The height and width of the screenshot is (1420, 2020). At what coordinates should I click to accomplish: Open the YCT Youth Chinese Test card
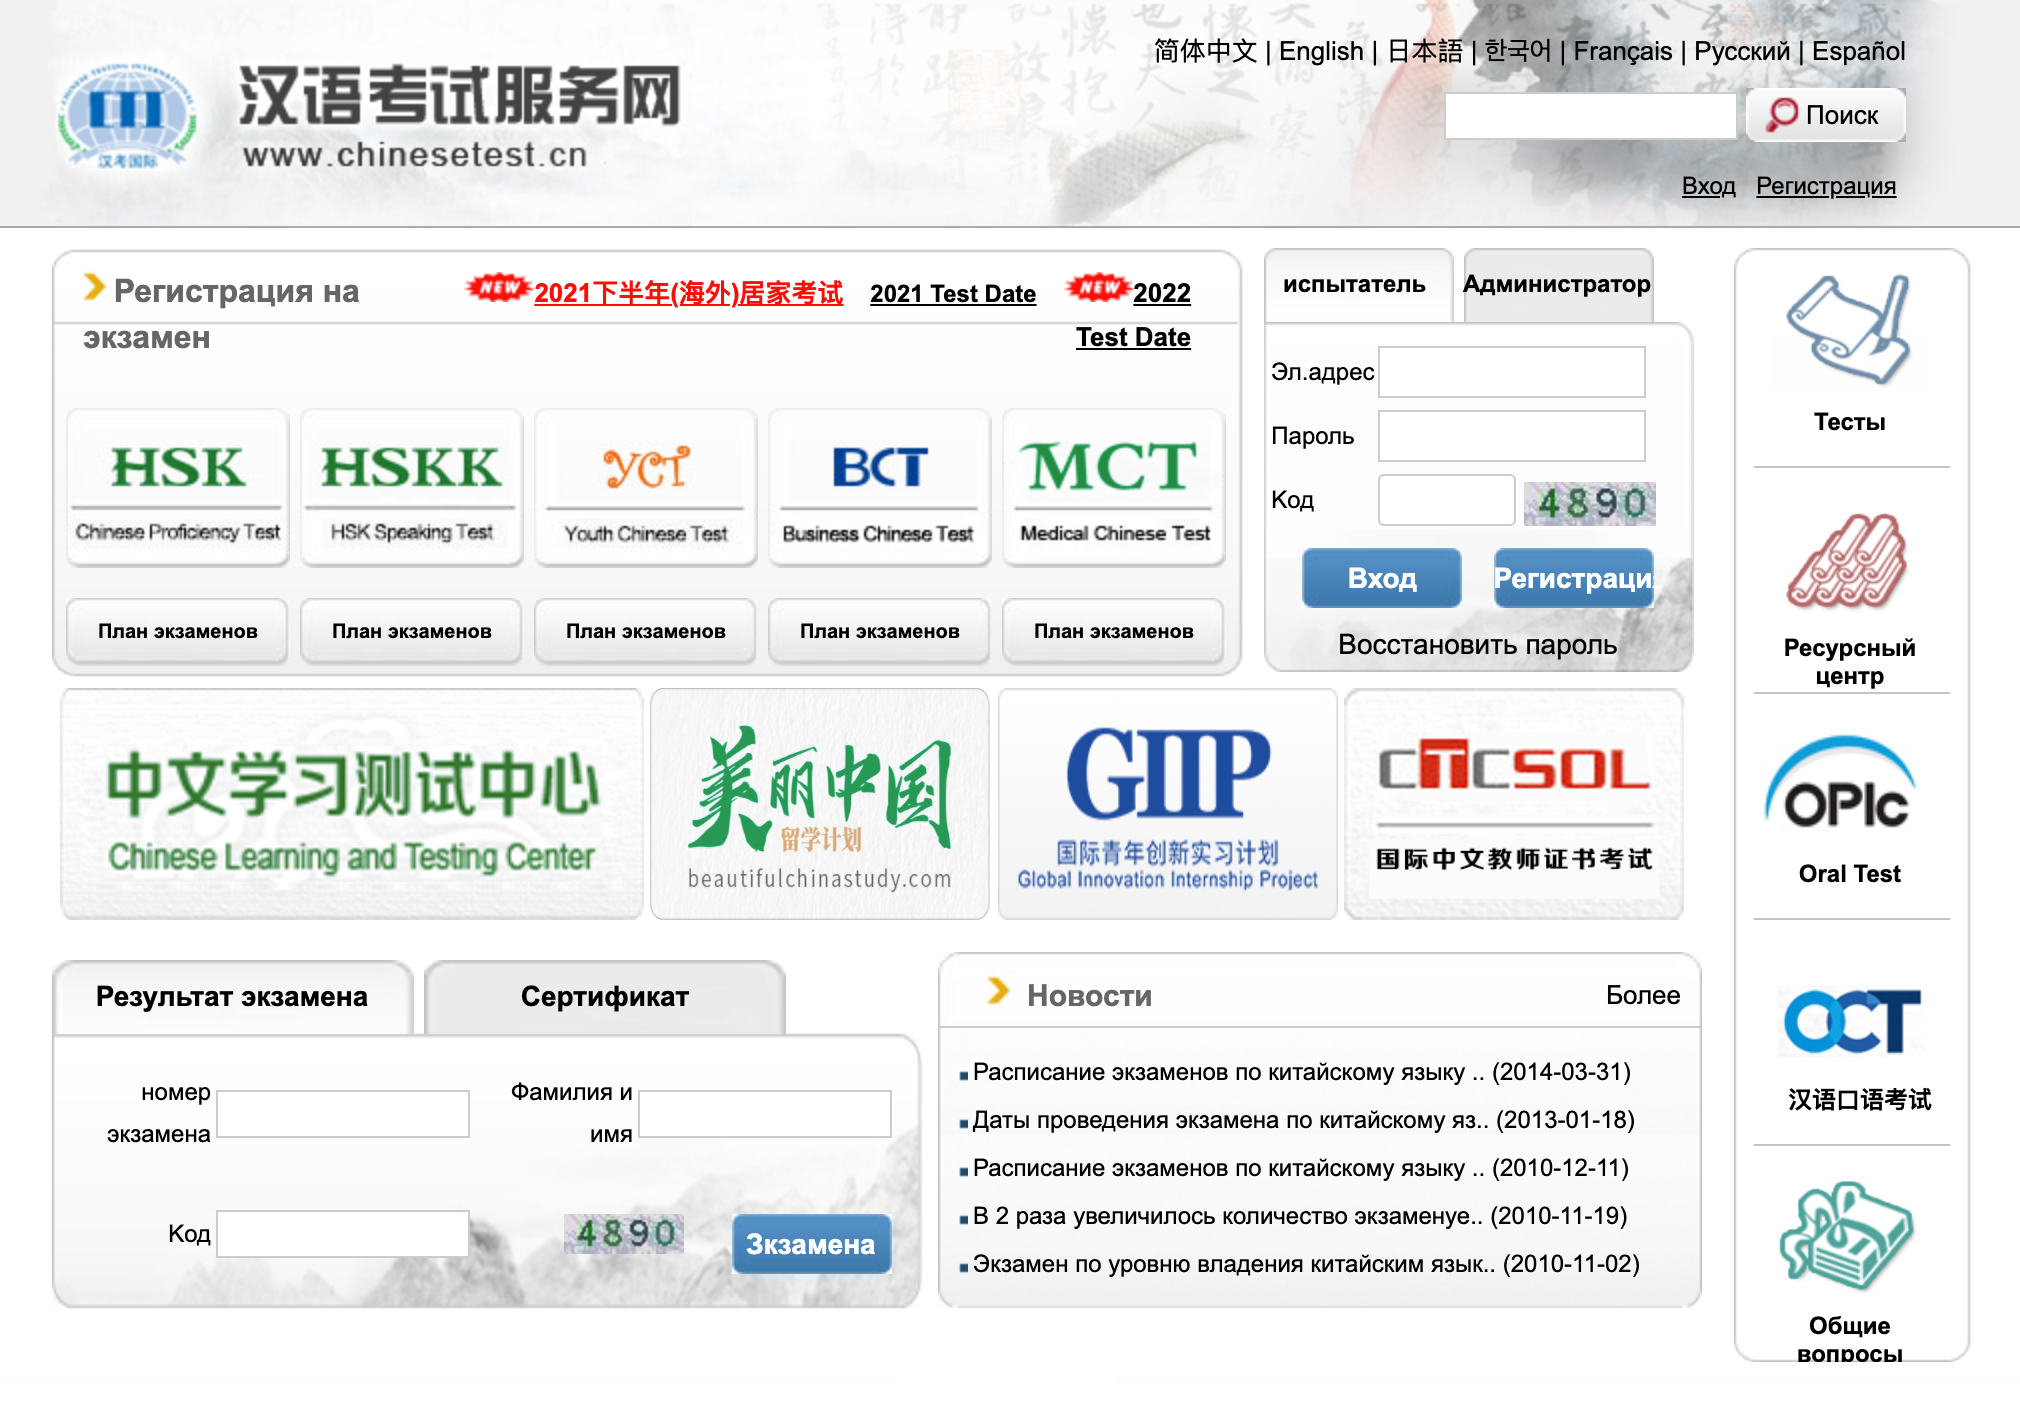(646, 488)
